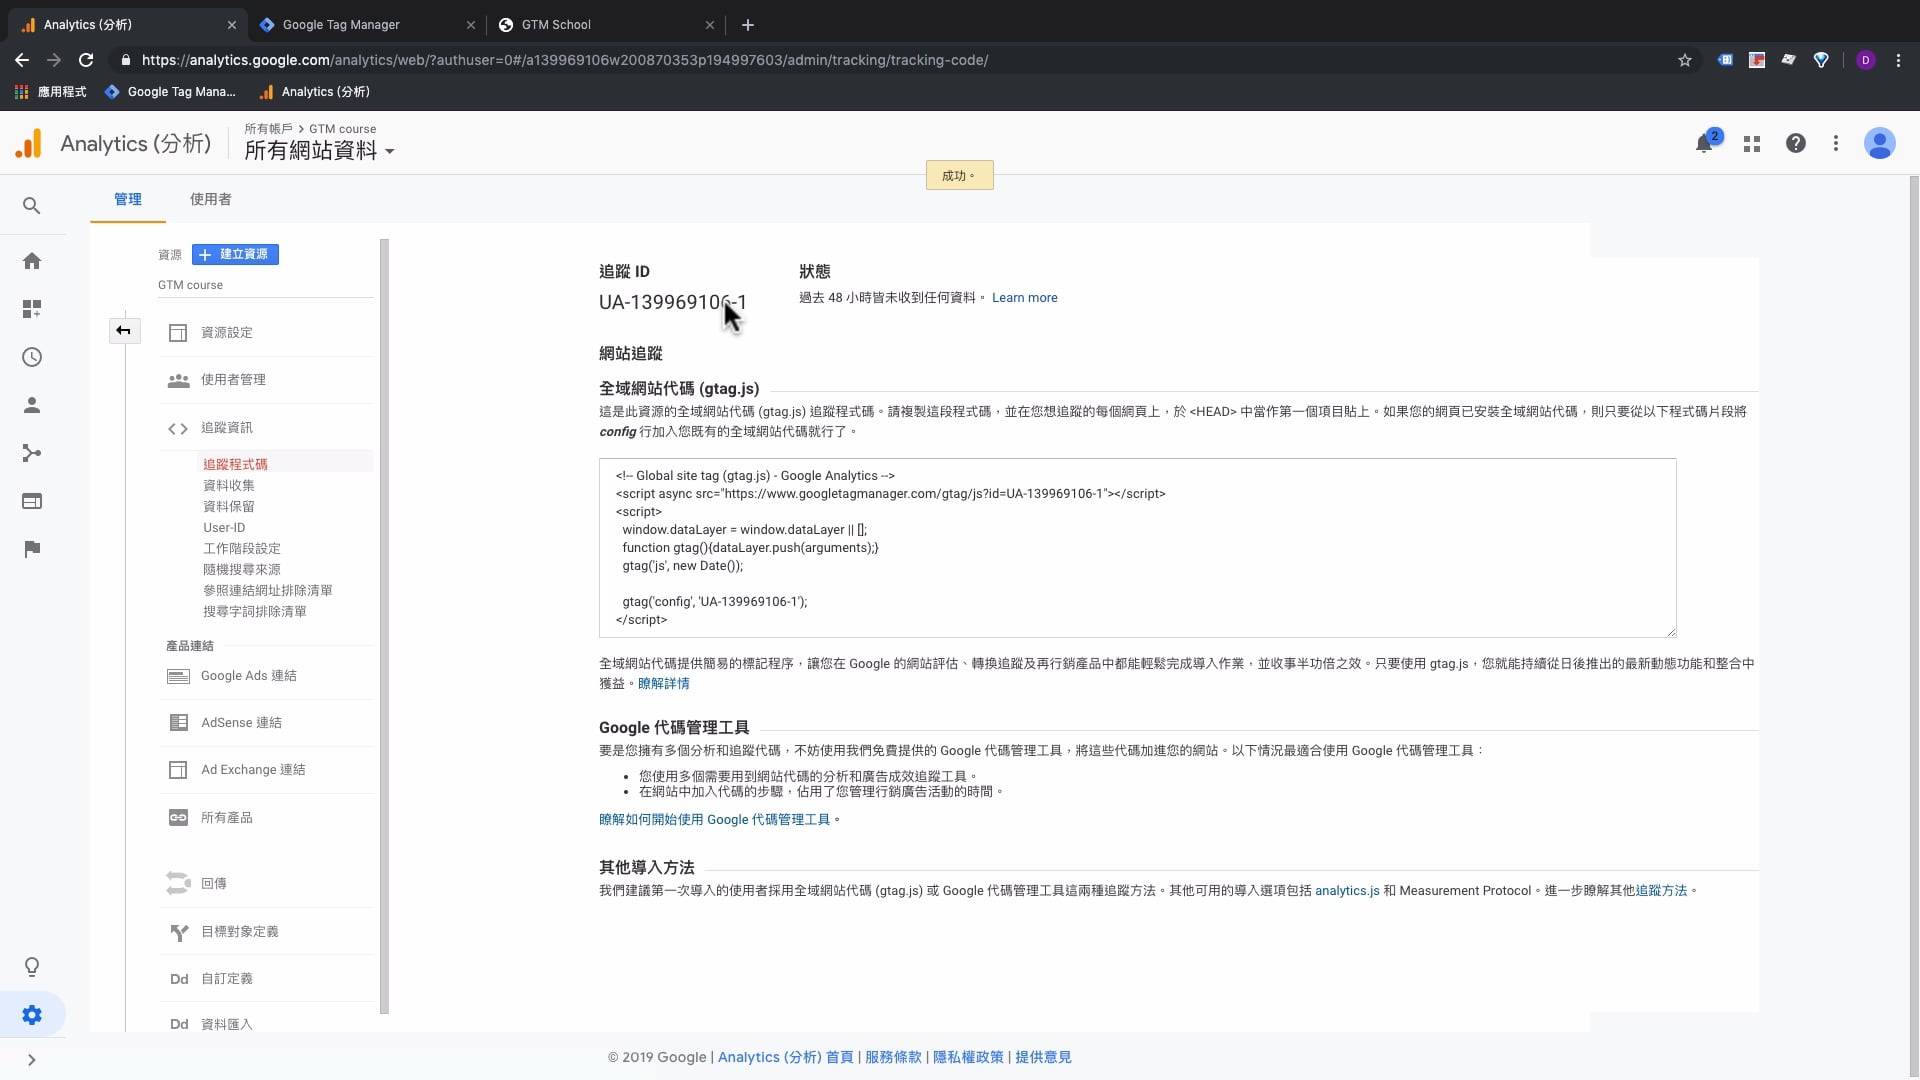Click the collapse arrow next to 資源設定

click(124, 330)
